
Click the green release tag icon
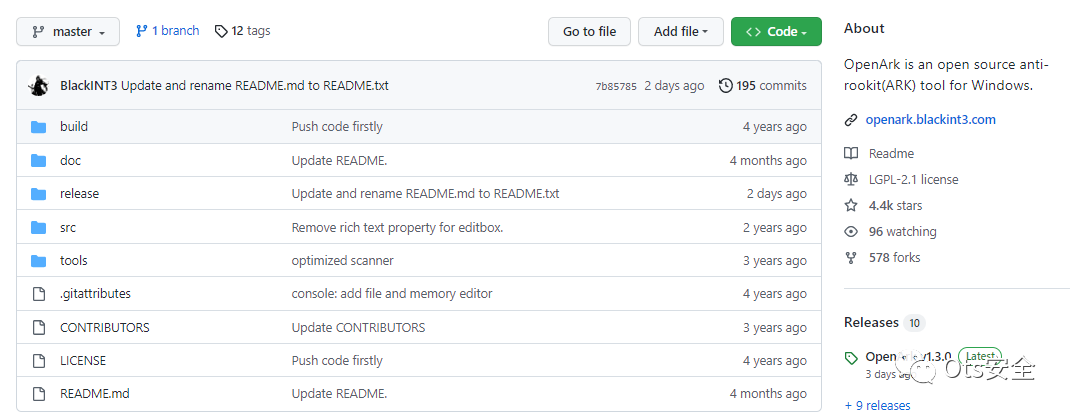[x=851, y=358]
